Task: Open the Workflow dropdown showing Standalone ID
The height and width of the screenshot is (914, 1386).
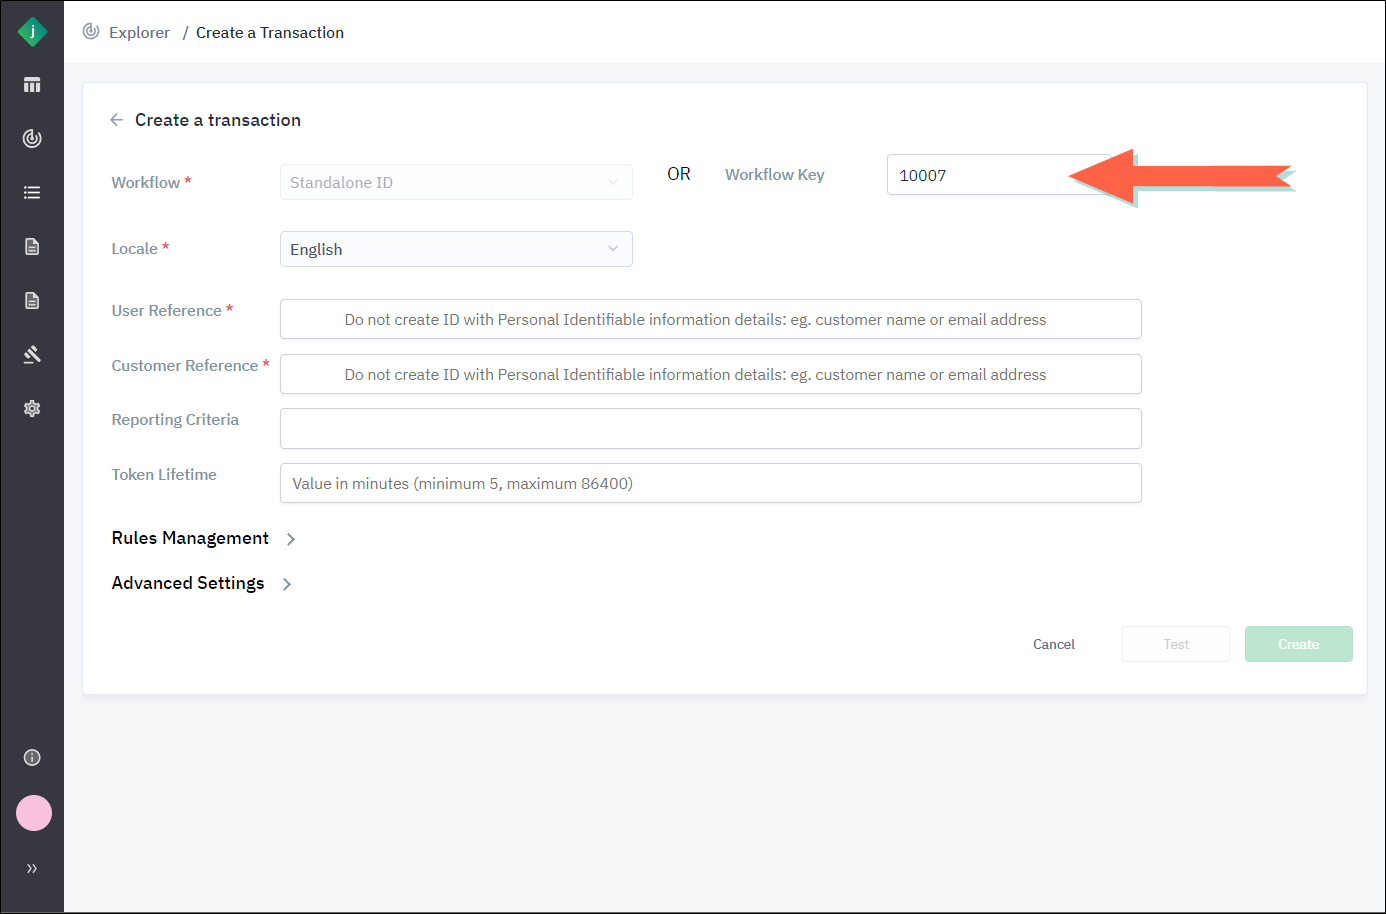Action: pyautogui.click(x=456, y=182)
